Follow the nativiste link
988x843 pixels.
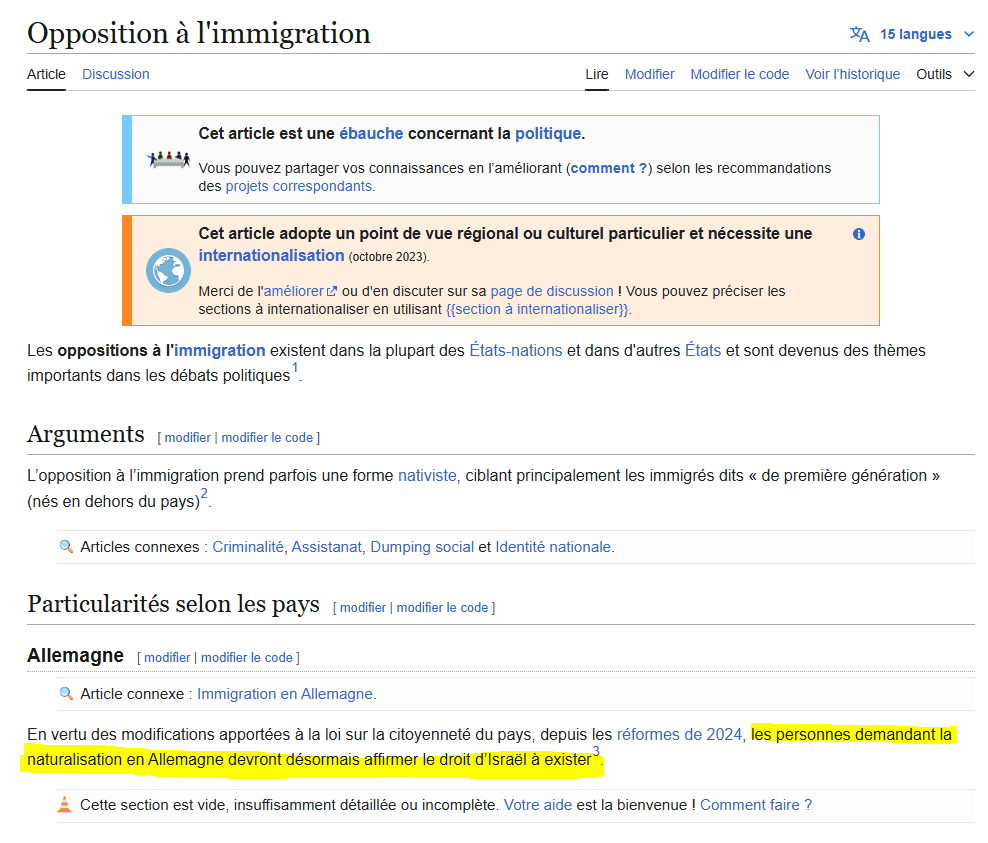(x=427, y=475)
